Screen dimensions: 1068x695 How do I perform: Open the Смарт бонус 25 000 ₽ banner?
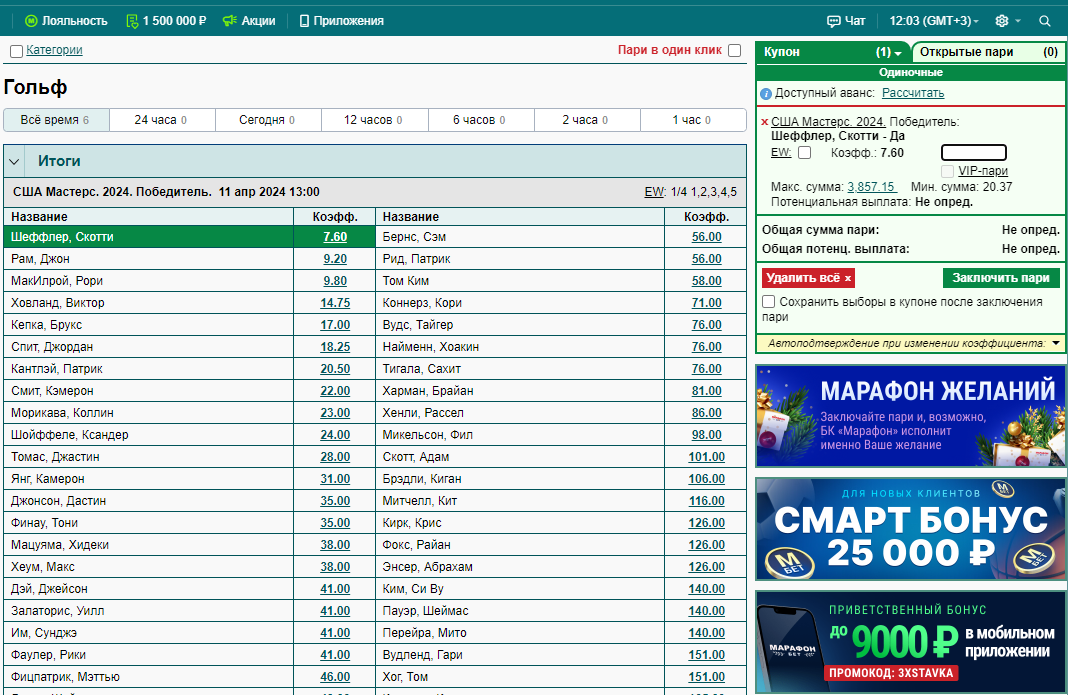(x=911, y=529)
